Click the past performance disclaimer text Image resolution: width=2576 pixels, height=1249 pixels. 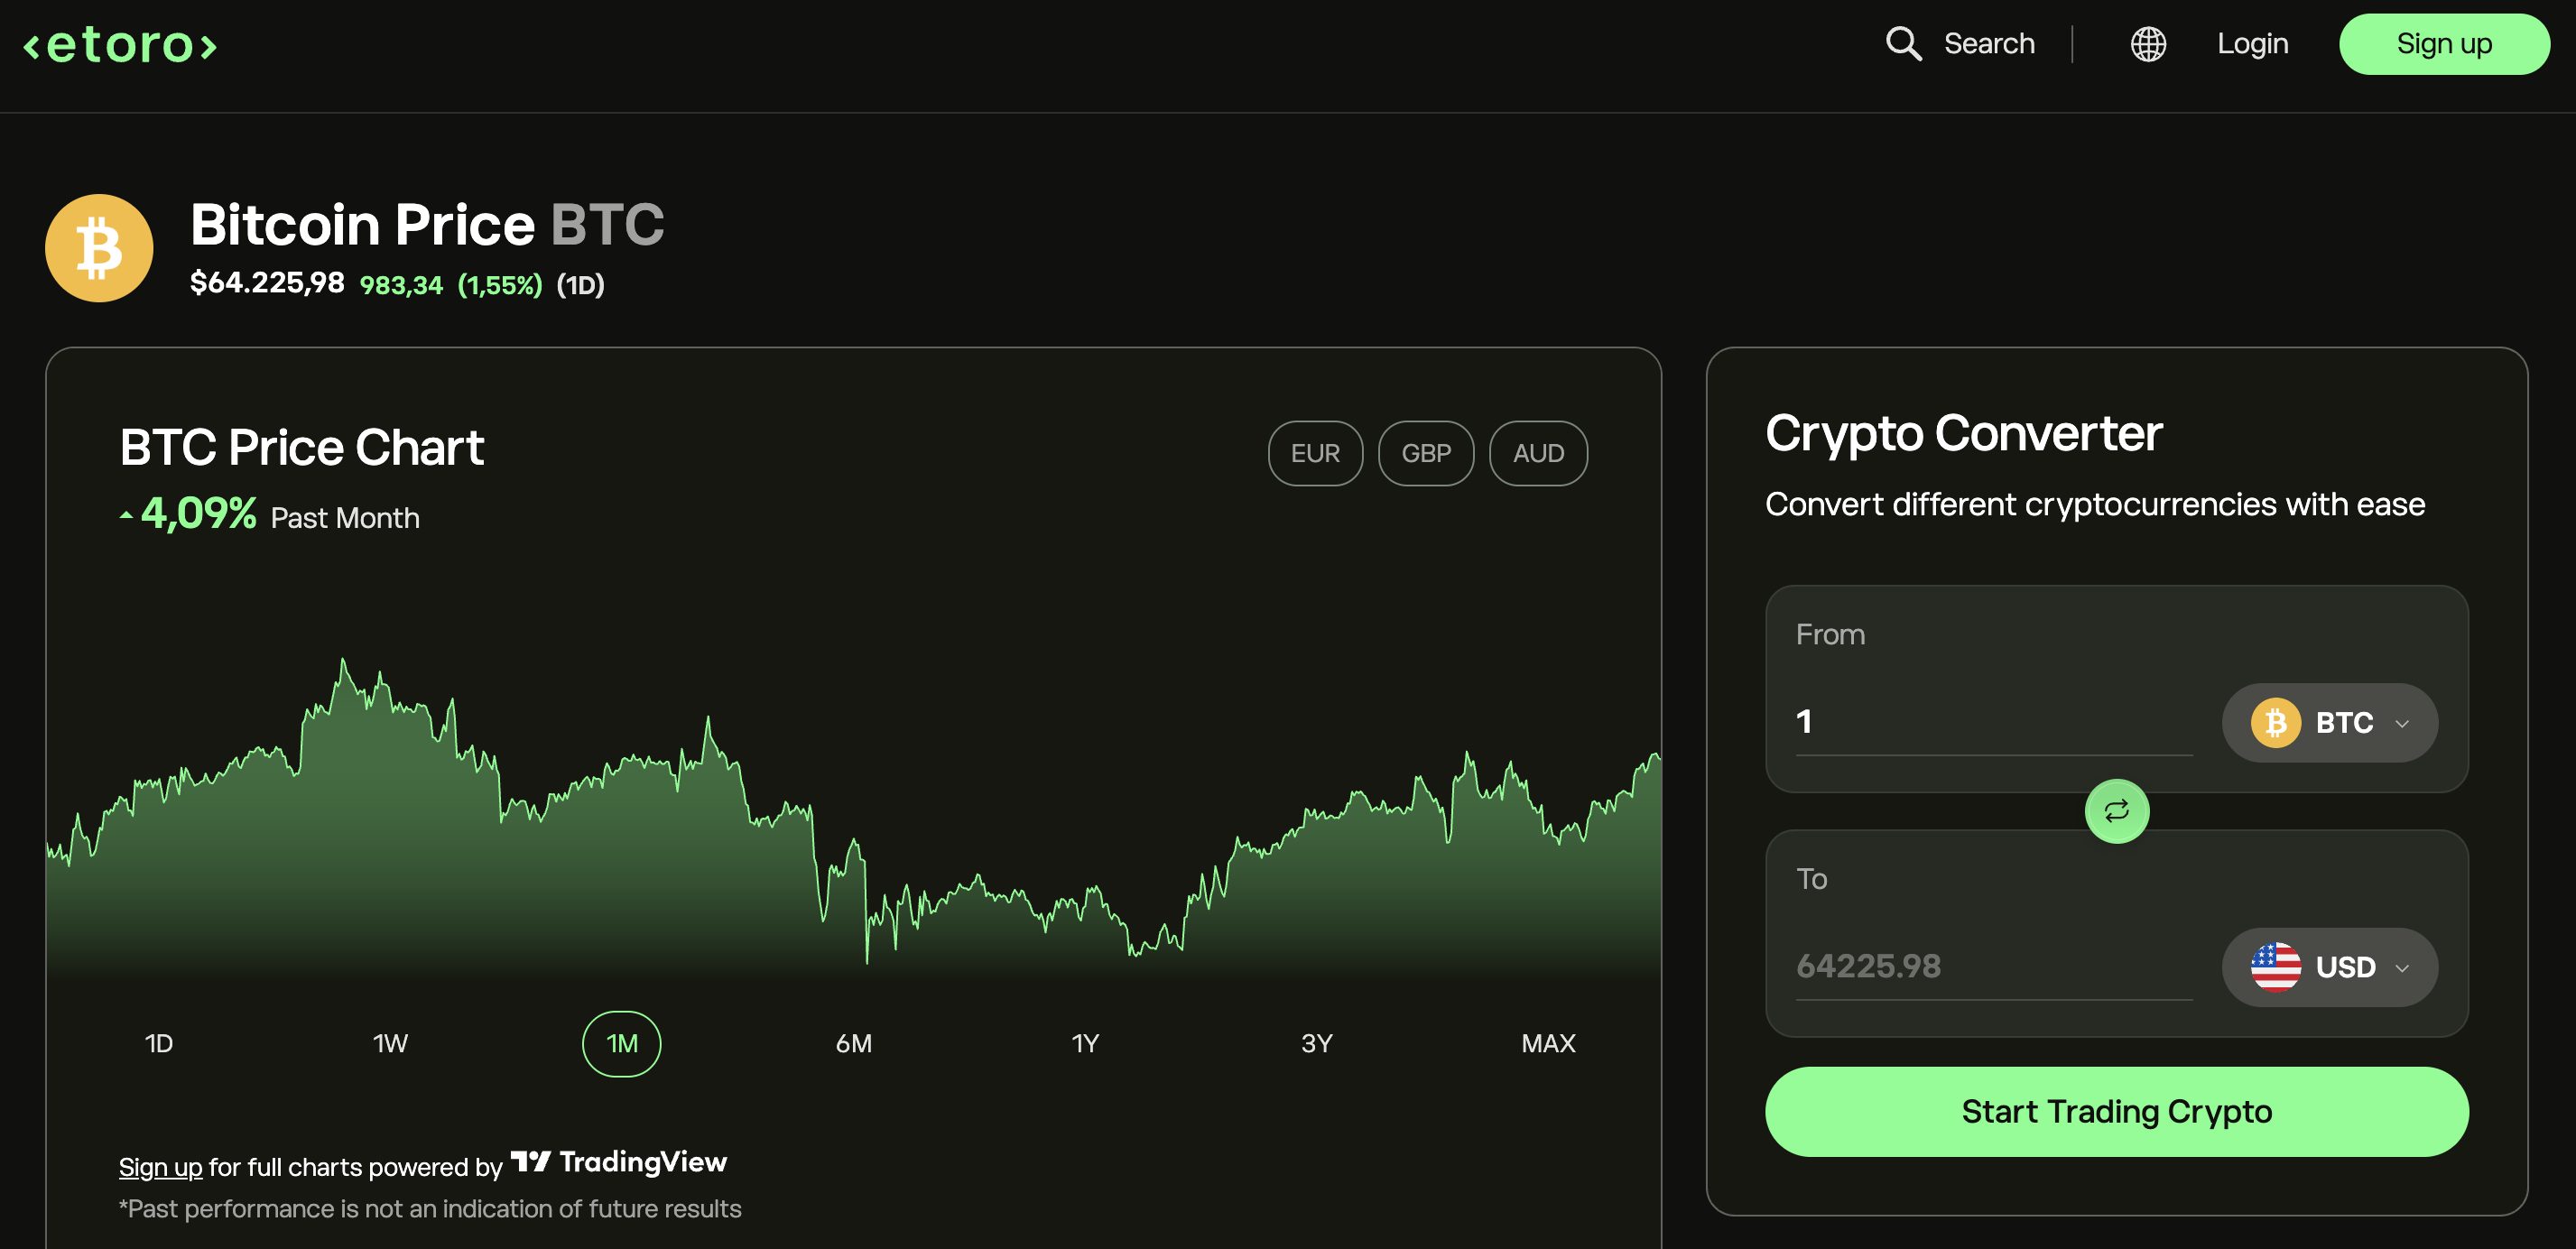tap(430, 1209)
